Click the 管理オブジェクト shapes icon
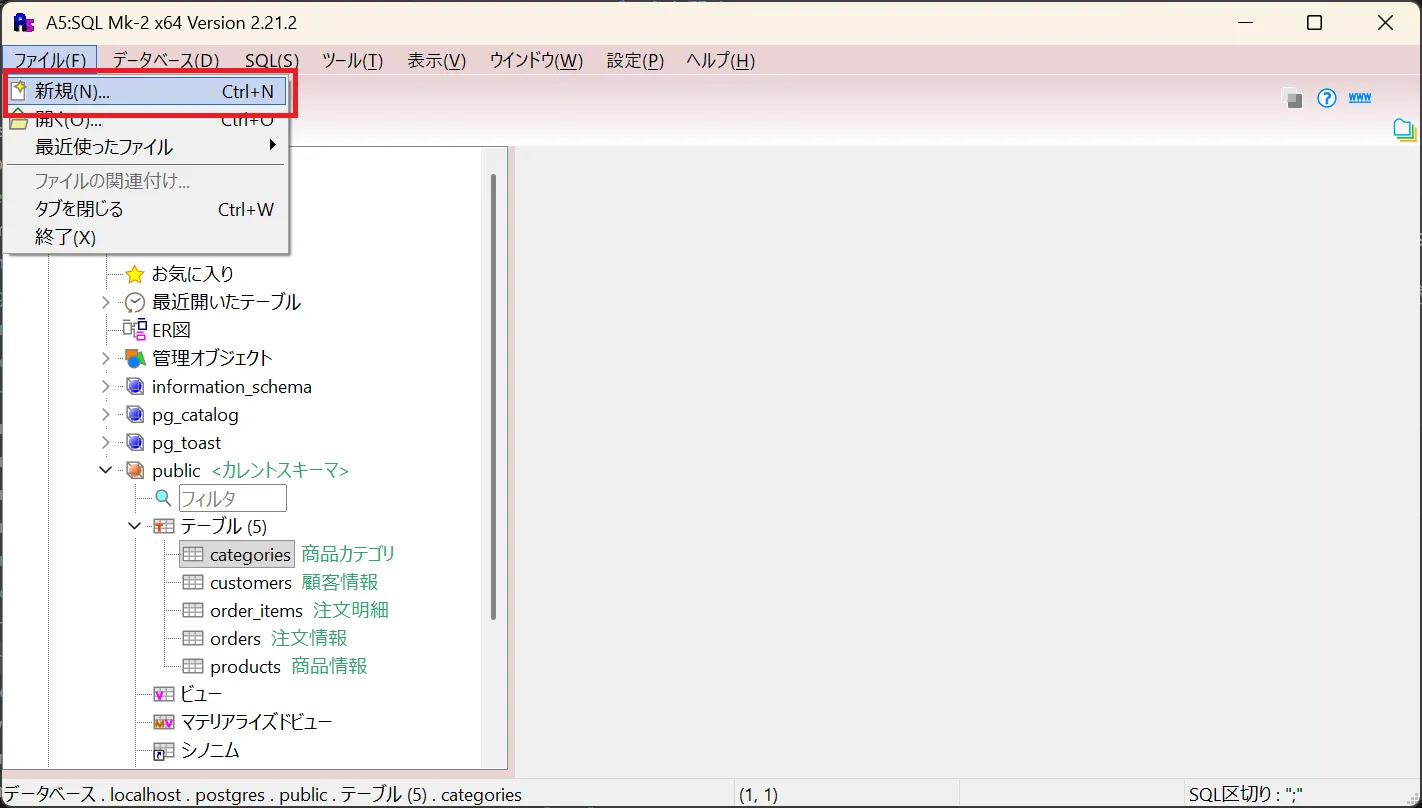Viewport: 1422px width, 808px height. pyautogui.click(x=135, y=358)
